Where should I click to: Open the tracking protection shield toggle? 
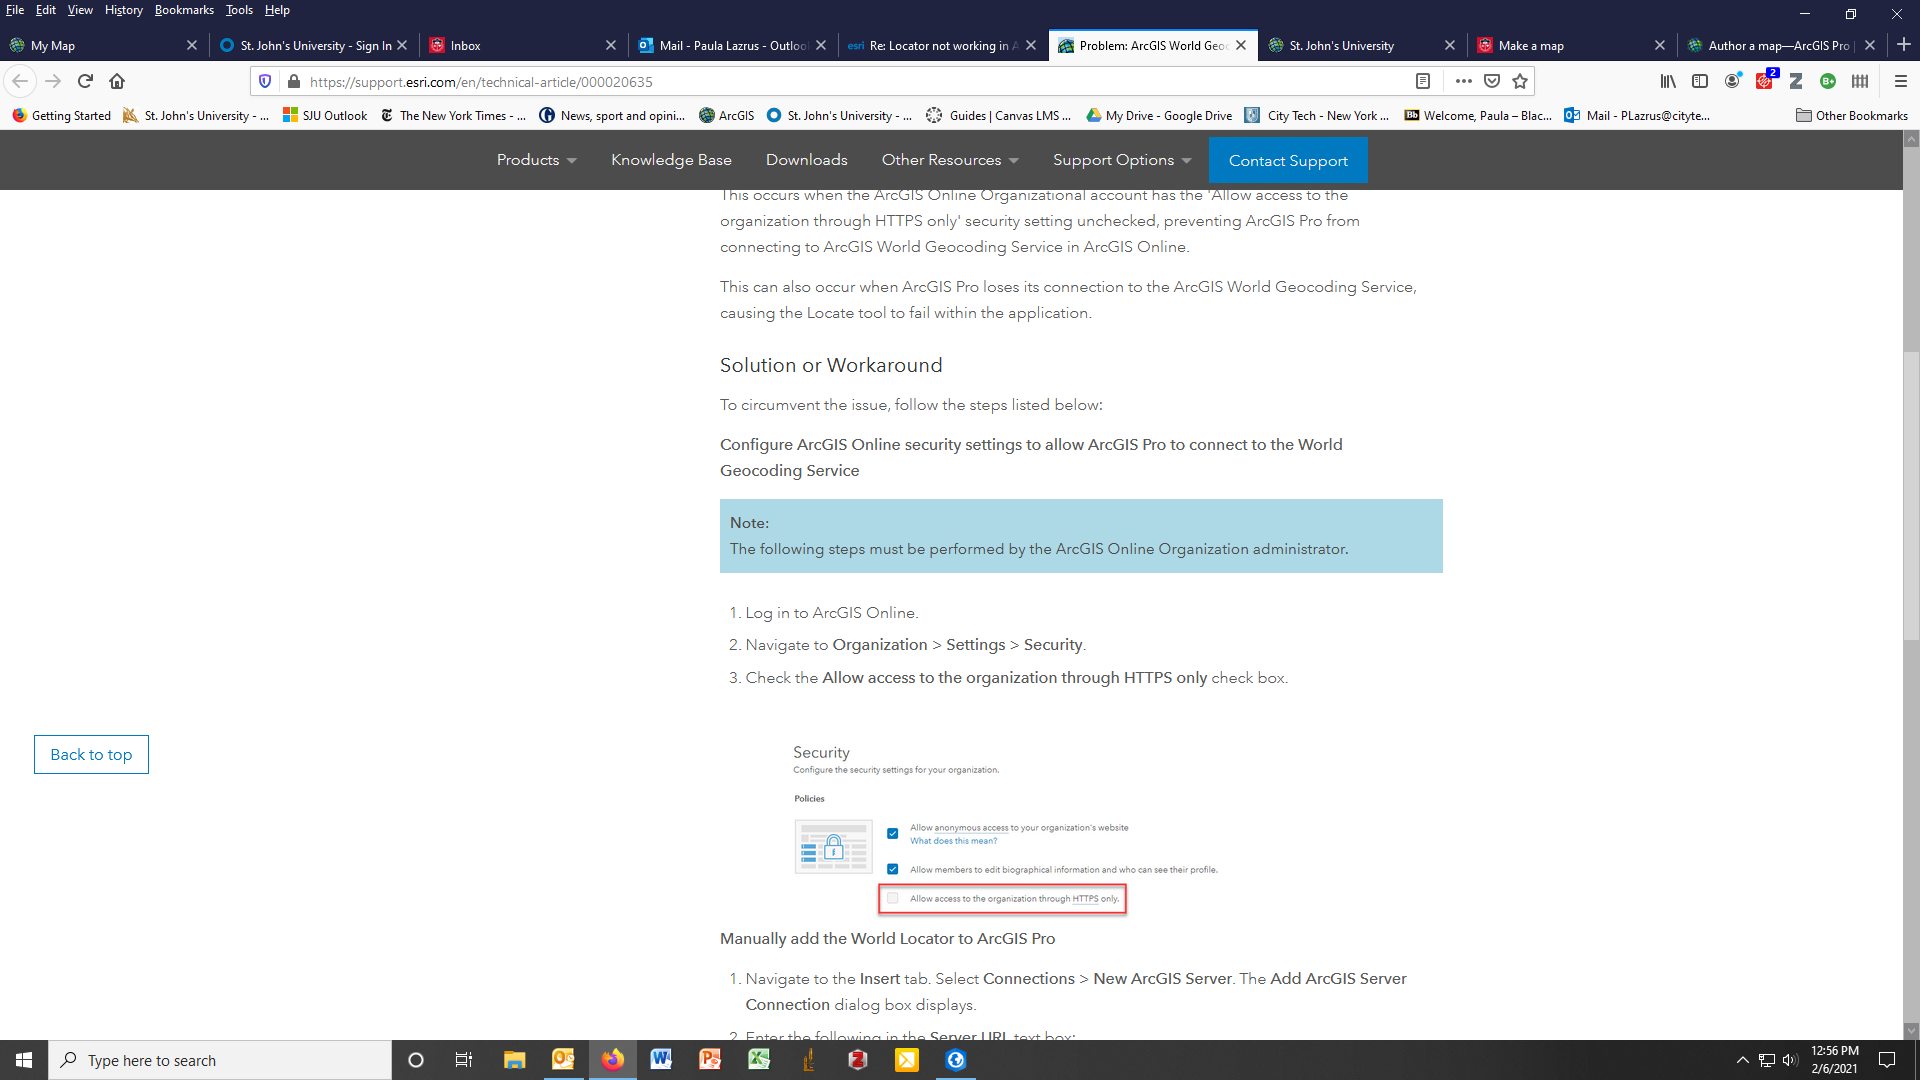pos(264,81)
